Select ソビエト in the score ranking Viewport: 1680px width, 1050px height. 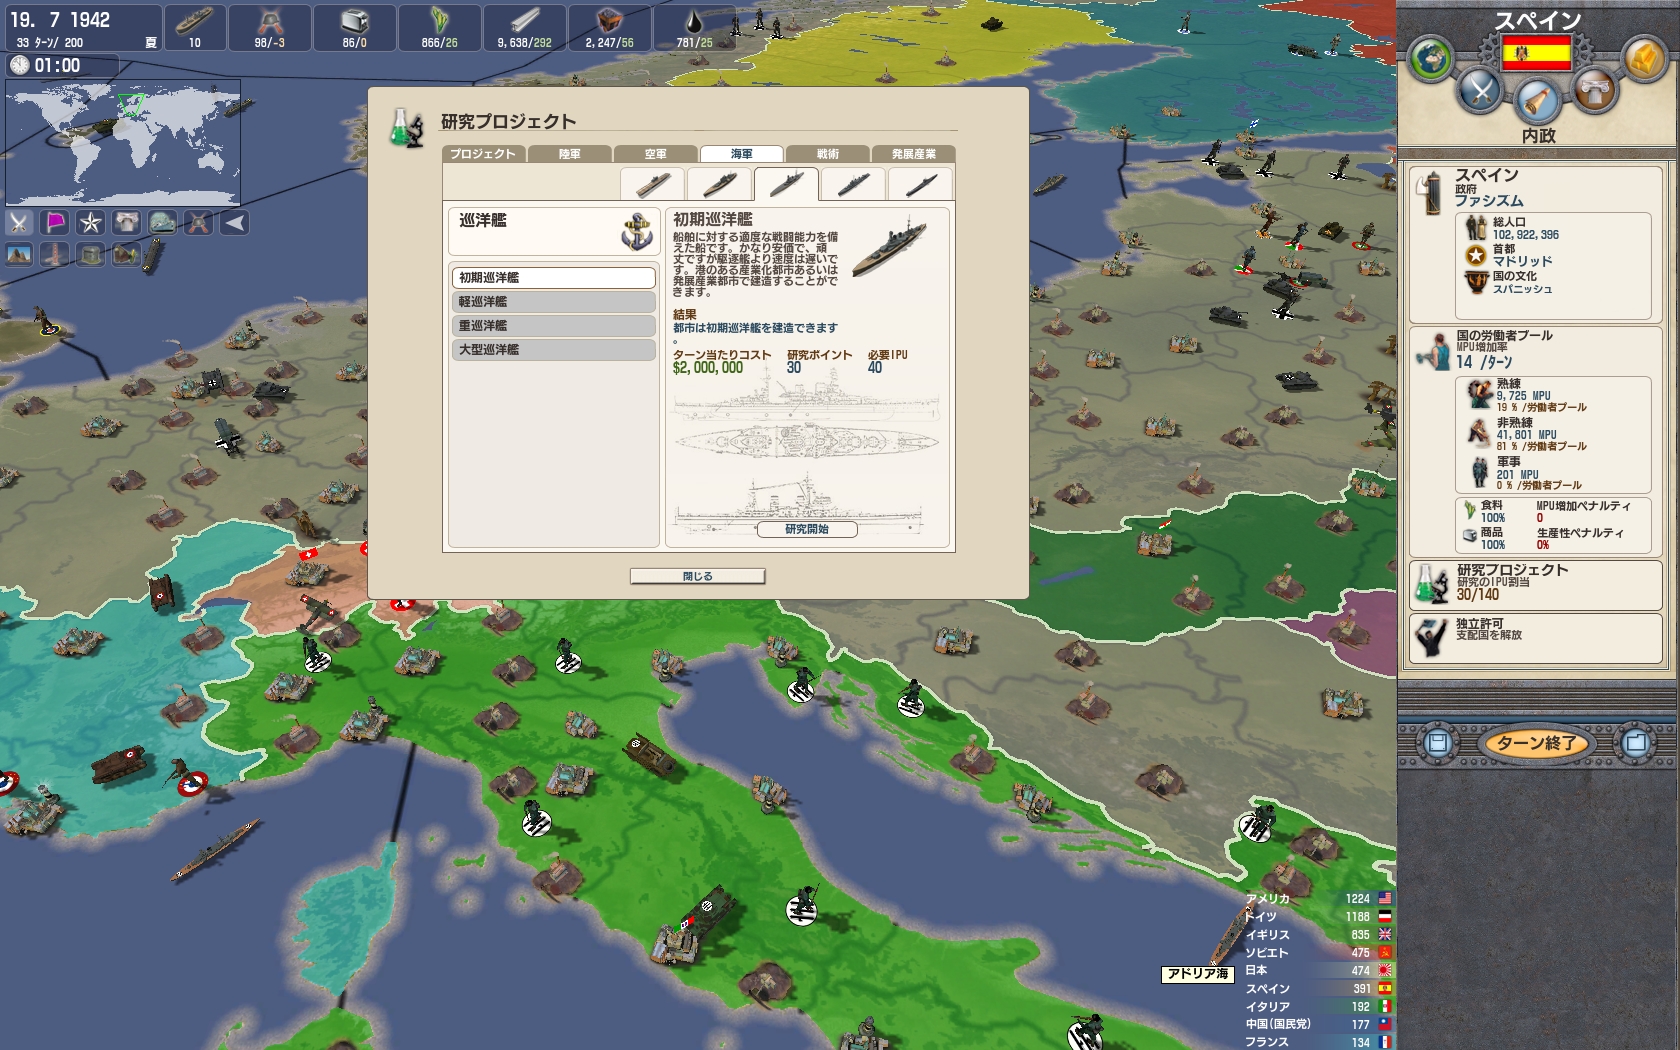click(x=1318, y=953)
